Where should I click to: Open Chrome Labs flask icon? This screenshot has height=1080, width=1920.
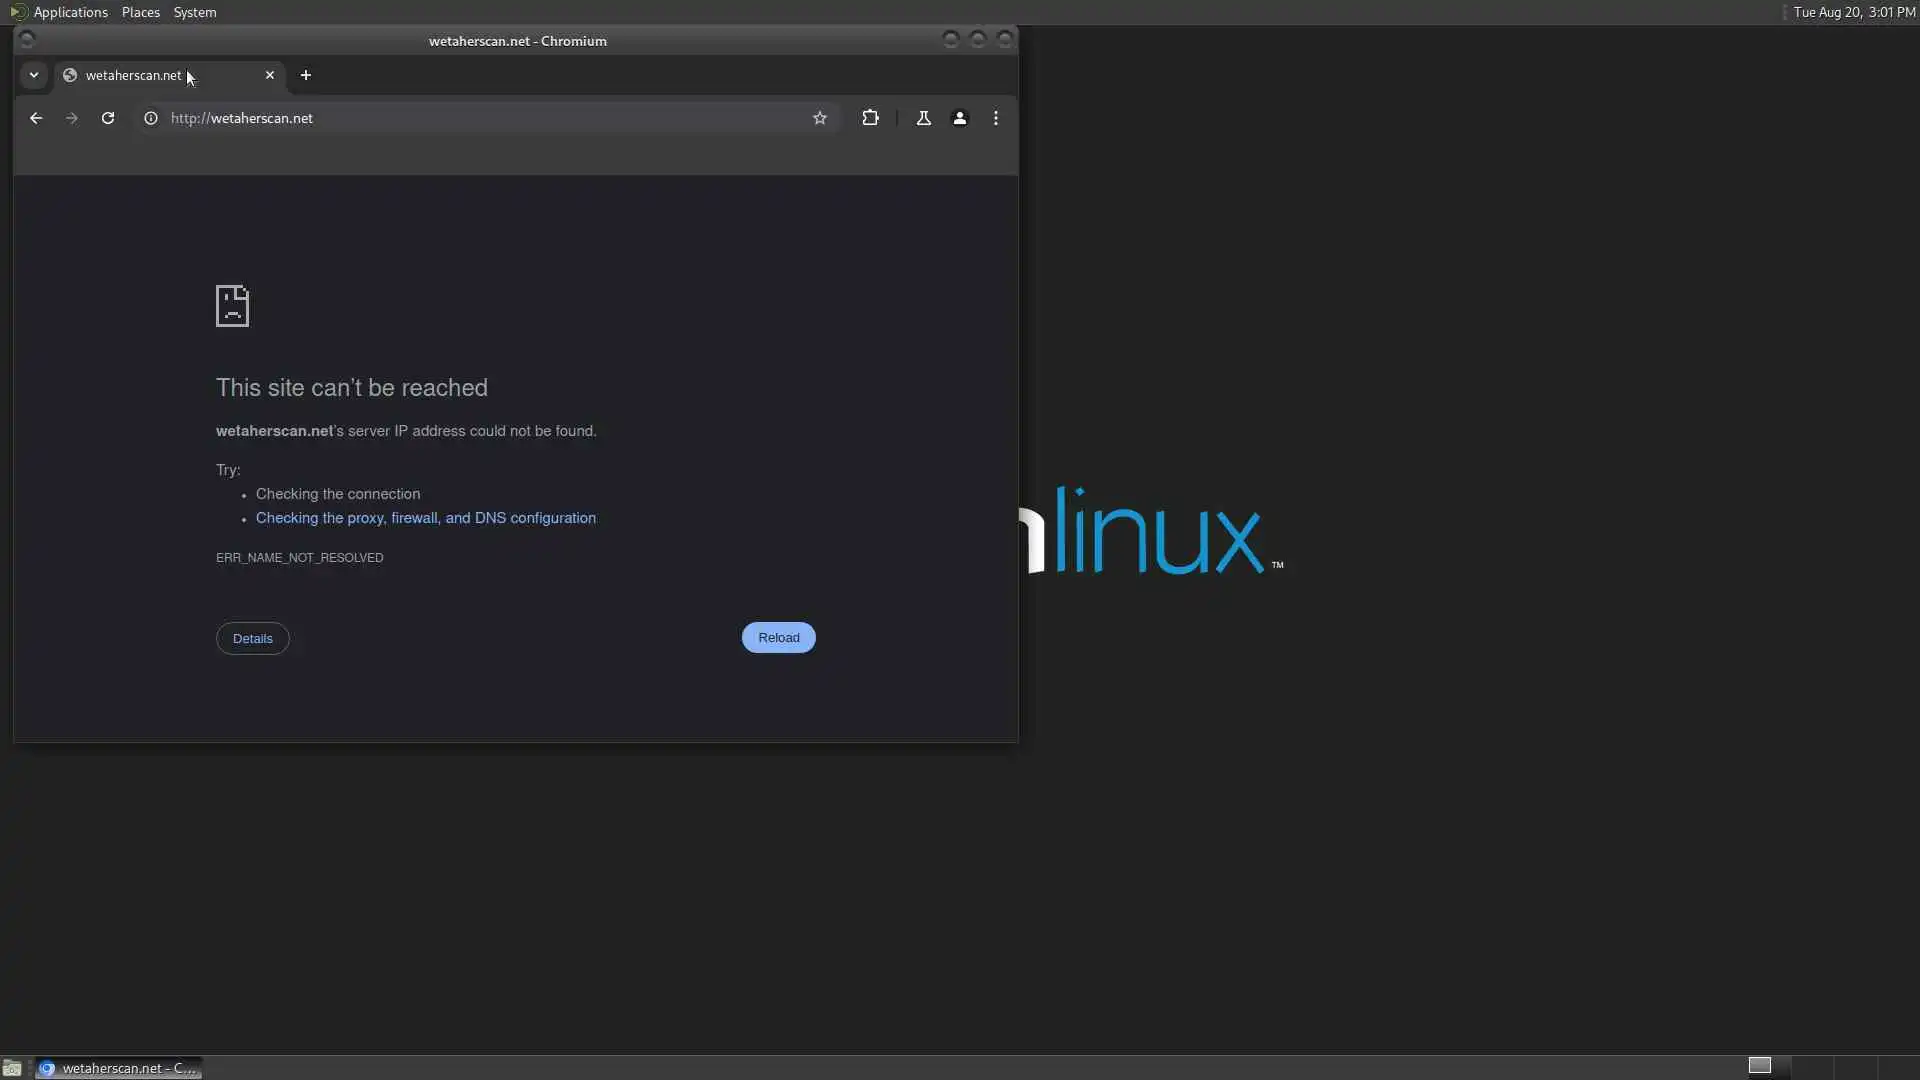[x=924, y=118]
